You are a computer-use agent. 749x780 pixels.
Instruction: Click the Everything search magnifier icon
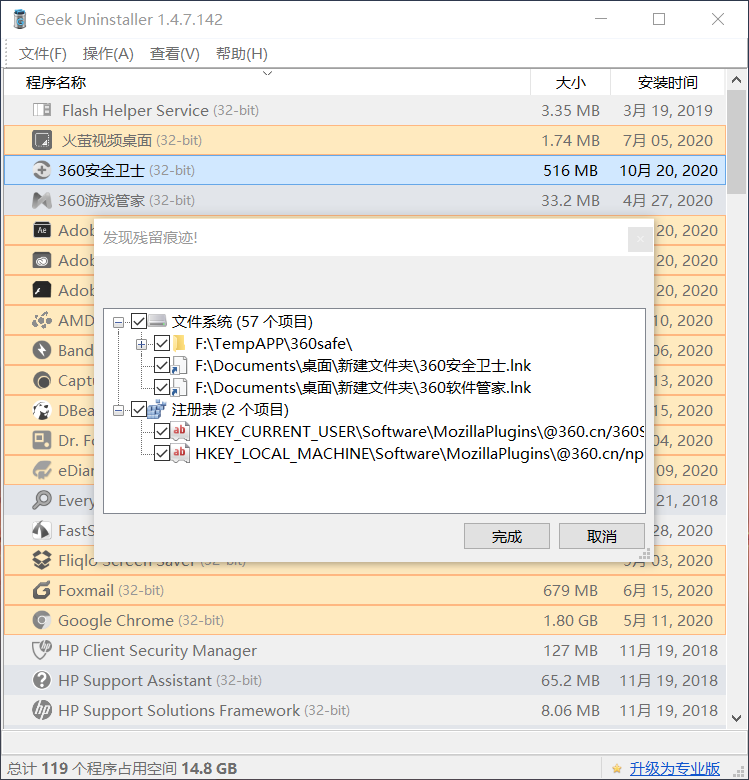coord(42,500)
